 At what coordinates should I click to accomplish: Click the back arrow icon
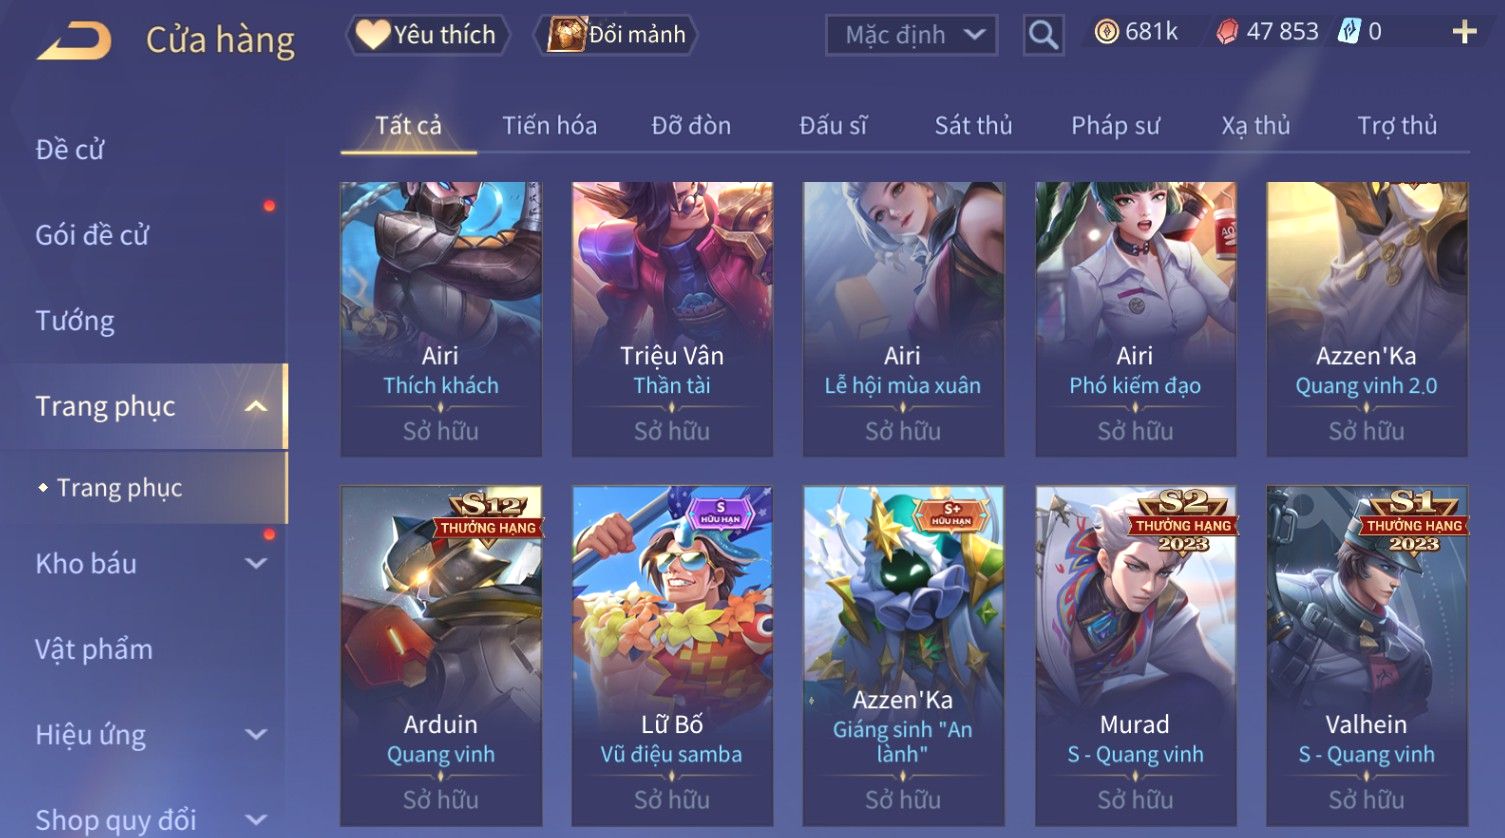(x=74, y=41)
